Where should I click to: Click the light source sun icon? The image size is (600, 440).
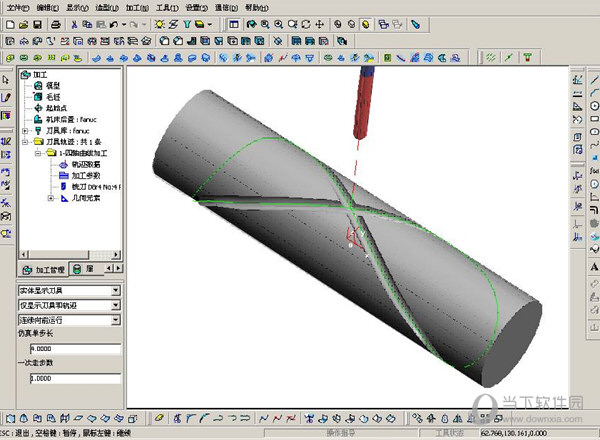pos(160,25)
